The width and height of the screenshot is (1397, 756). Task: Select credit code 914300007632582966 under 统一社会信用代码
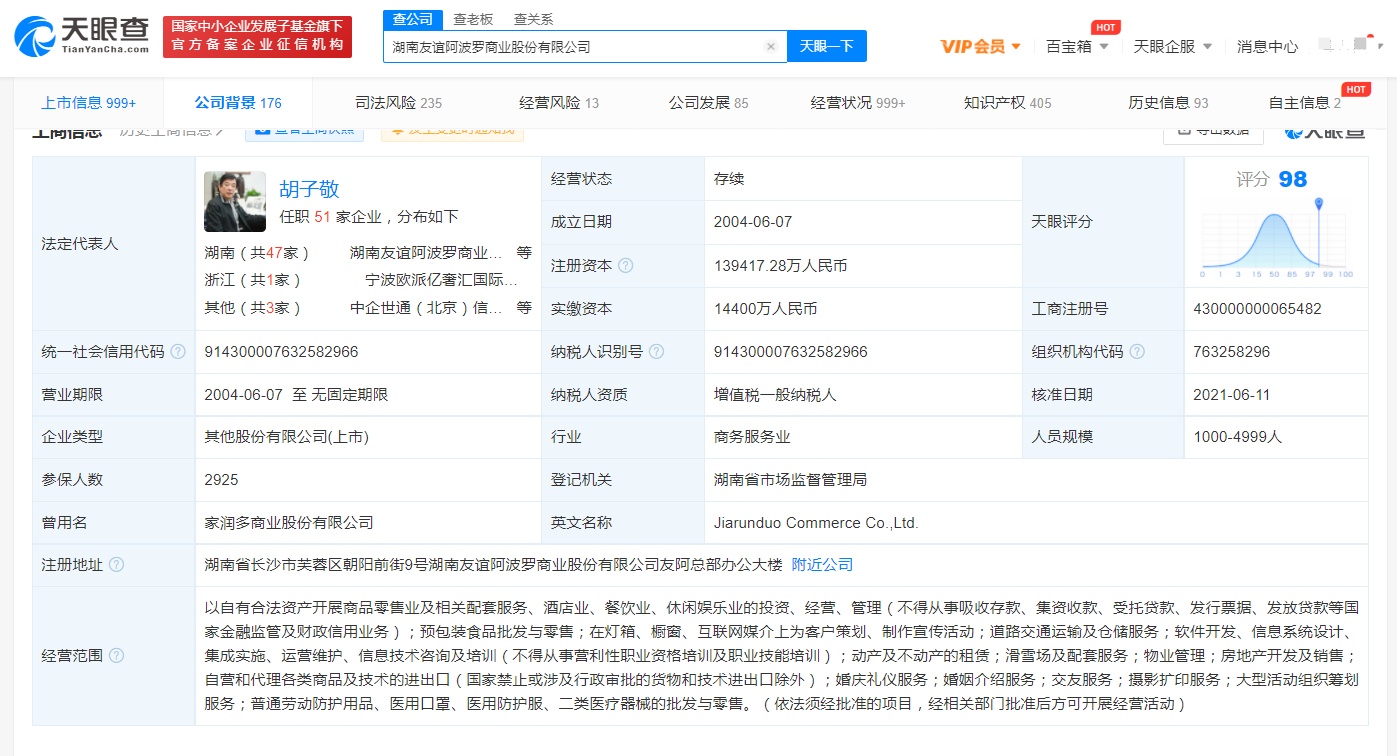click(281, 352)
